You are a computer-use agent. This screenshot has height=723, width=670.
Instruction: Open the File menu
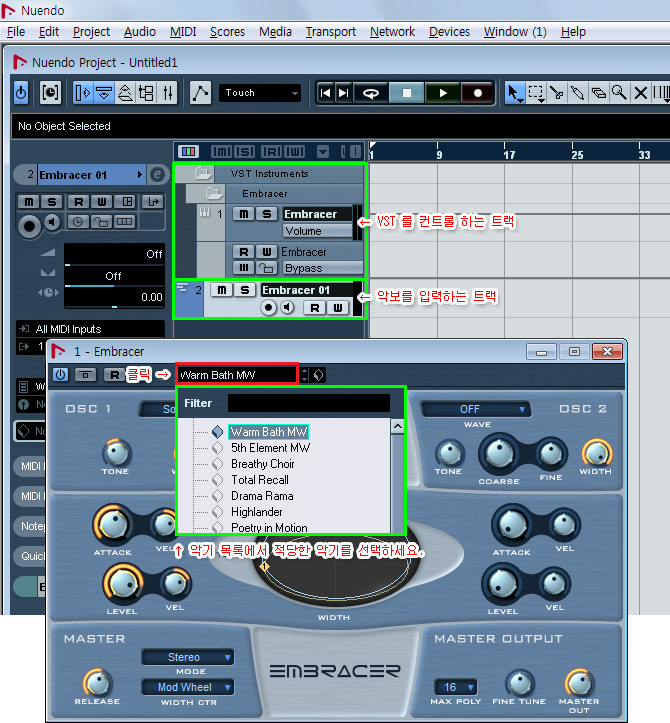point(16,31)
